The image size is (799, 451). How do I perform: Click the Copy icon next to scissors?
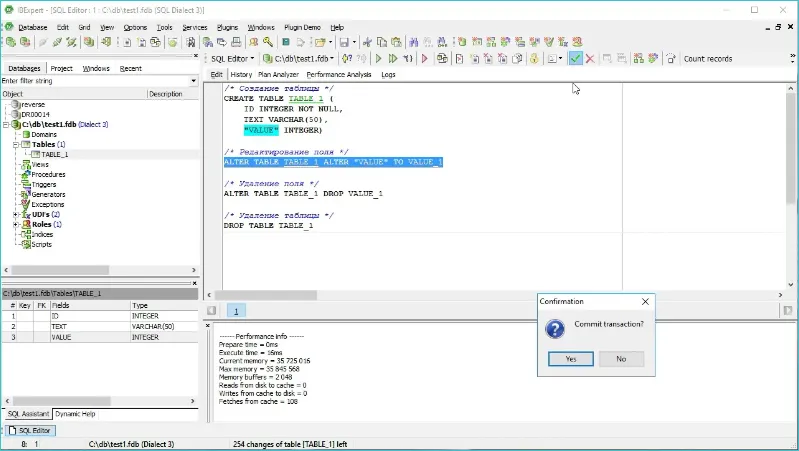pos(382,42)
